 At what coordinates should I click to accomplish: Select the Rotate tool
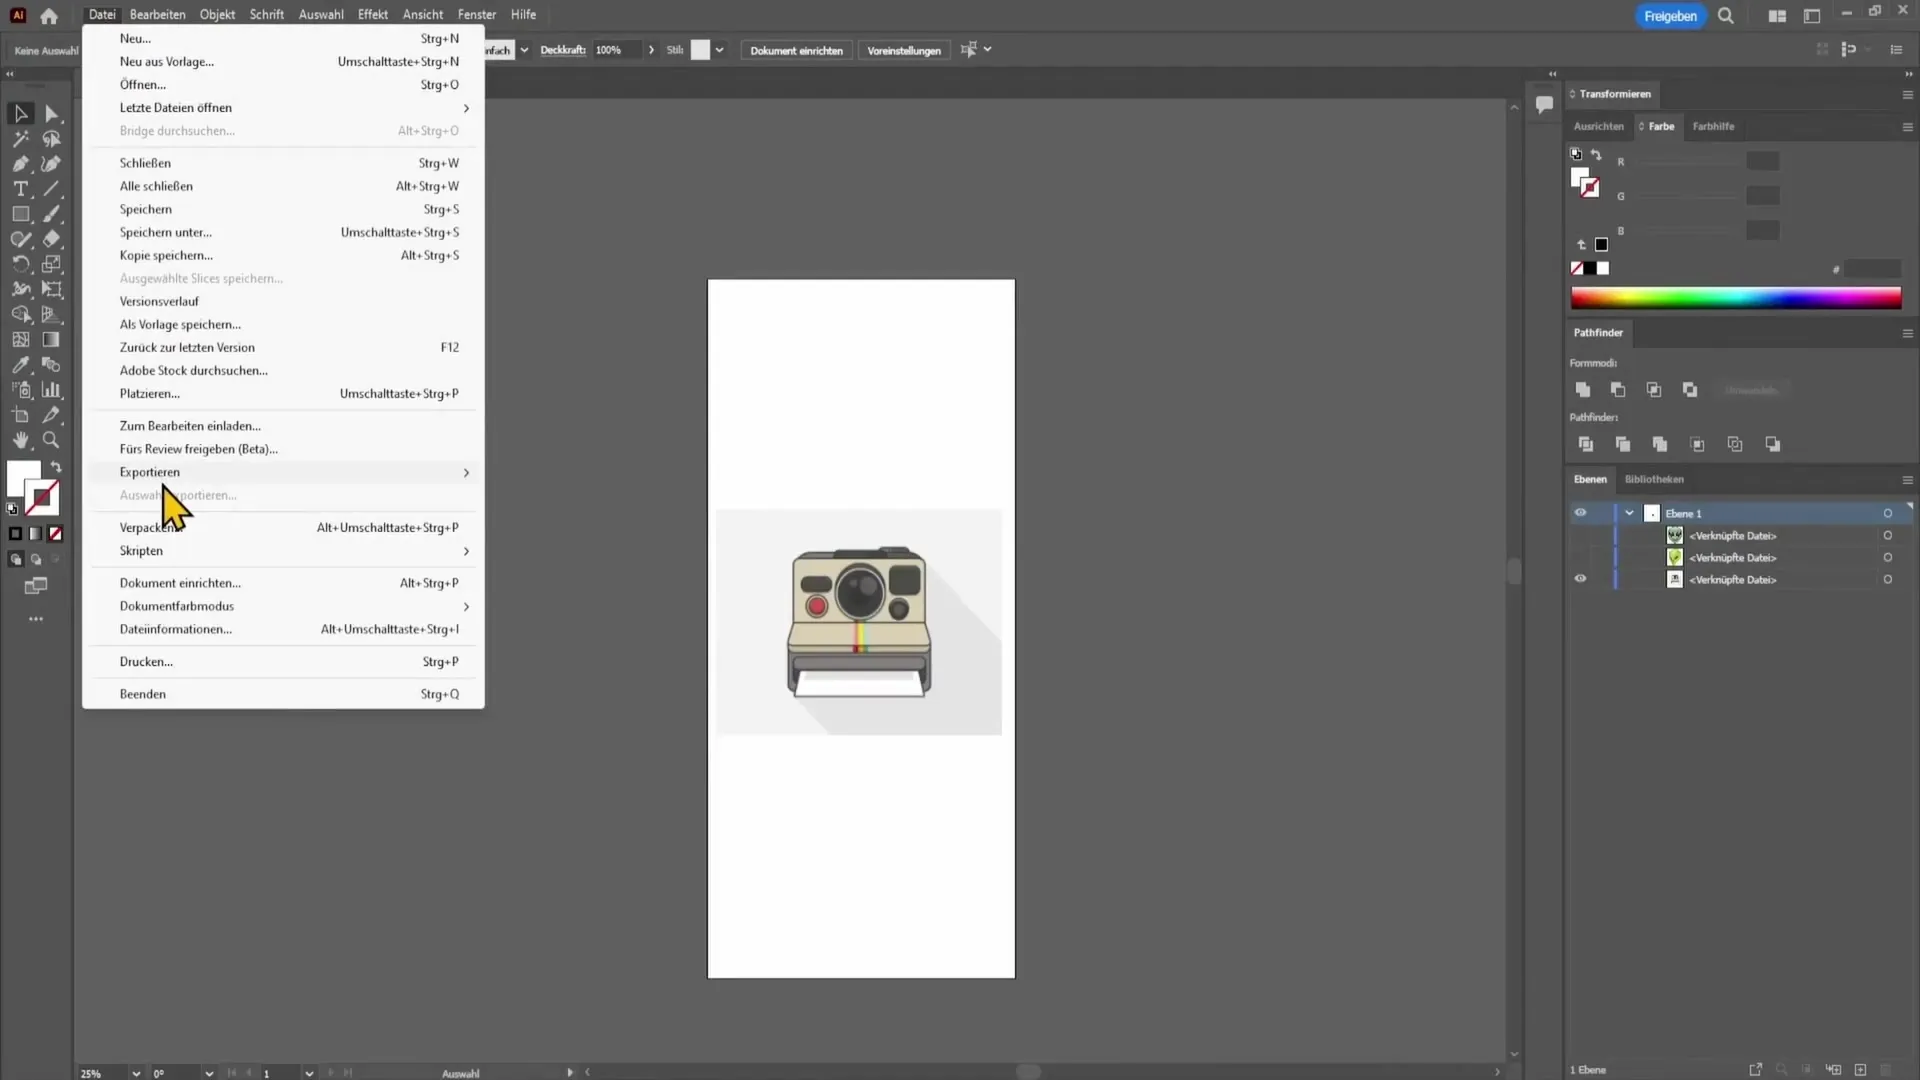click(20, 264)
